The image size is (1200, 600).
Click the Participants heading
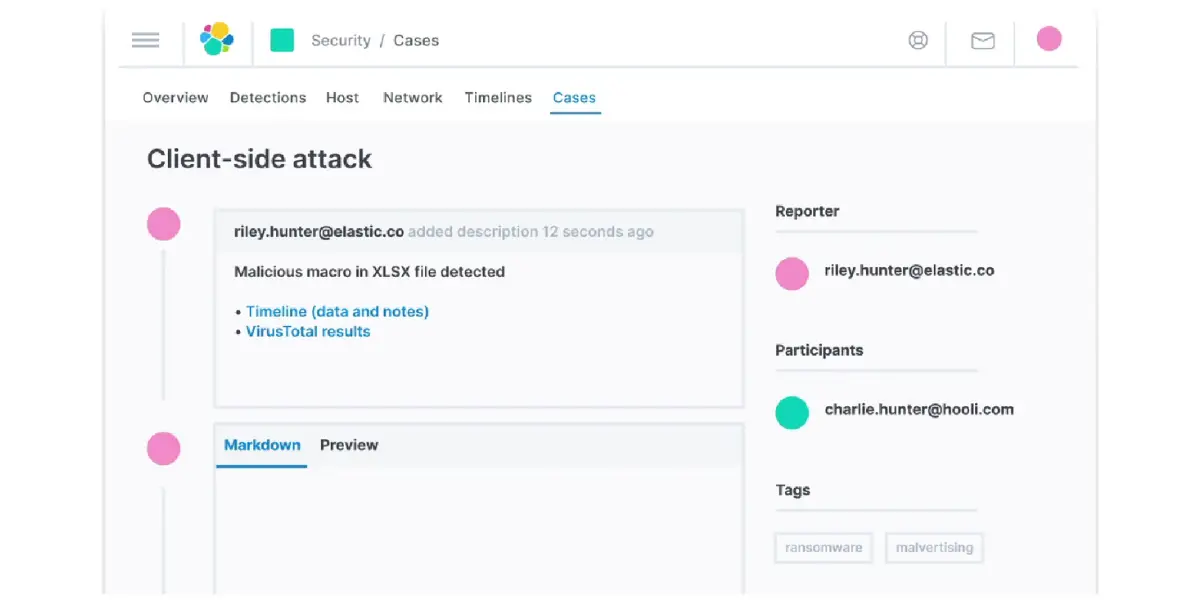coord(819,351)
